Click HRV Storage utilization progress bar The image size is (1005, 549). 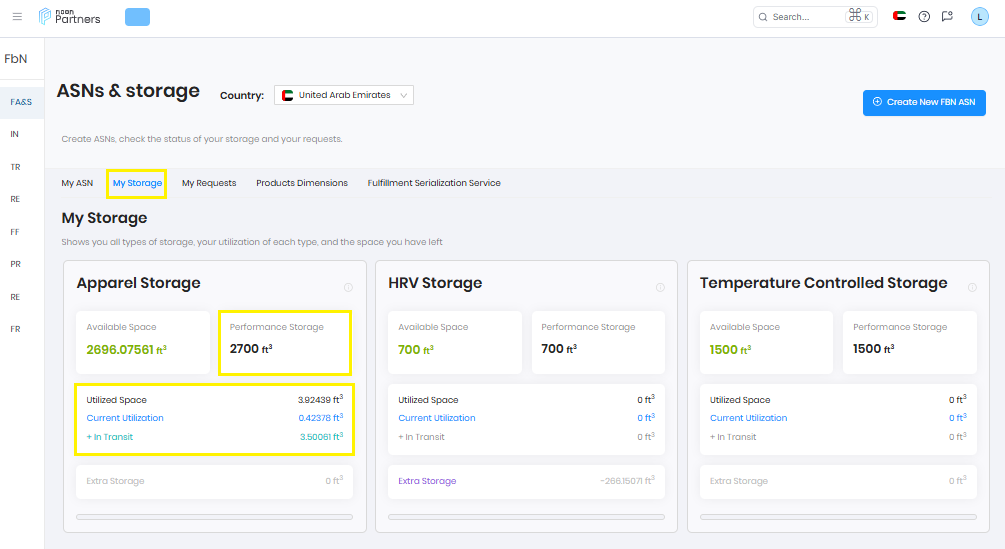[x=526, y=517]
